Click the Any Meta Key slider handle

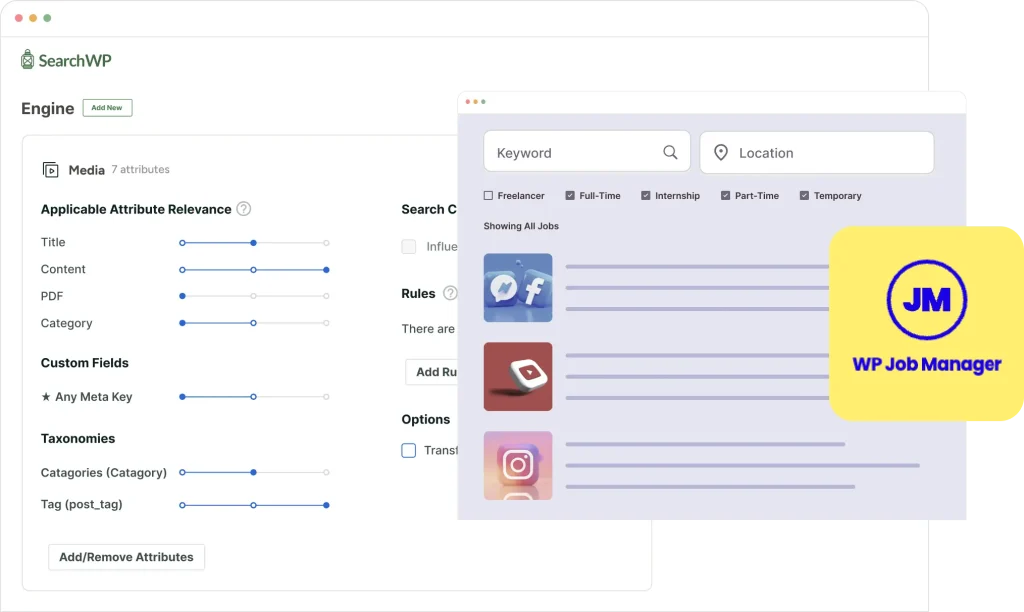(182, 396)
